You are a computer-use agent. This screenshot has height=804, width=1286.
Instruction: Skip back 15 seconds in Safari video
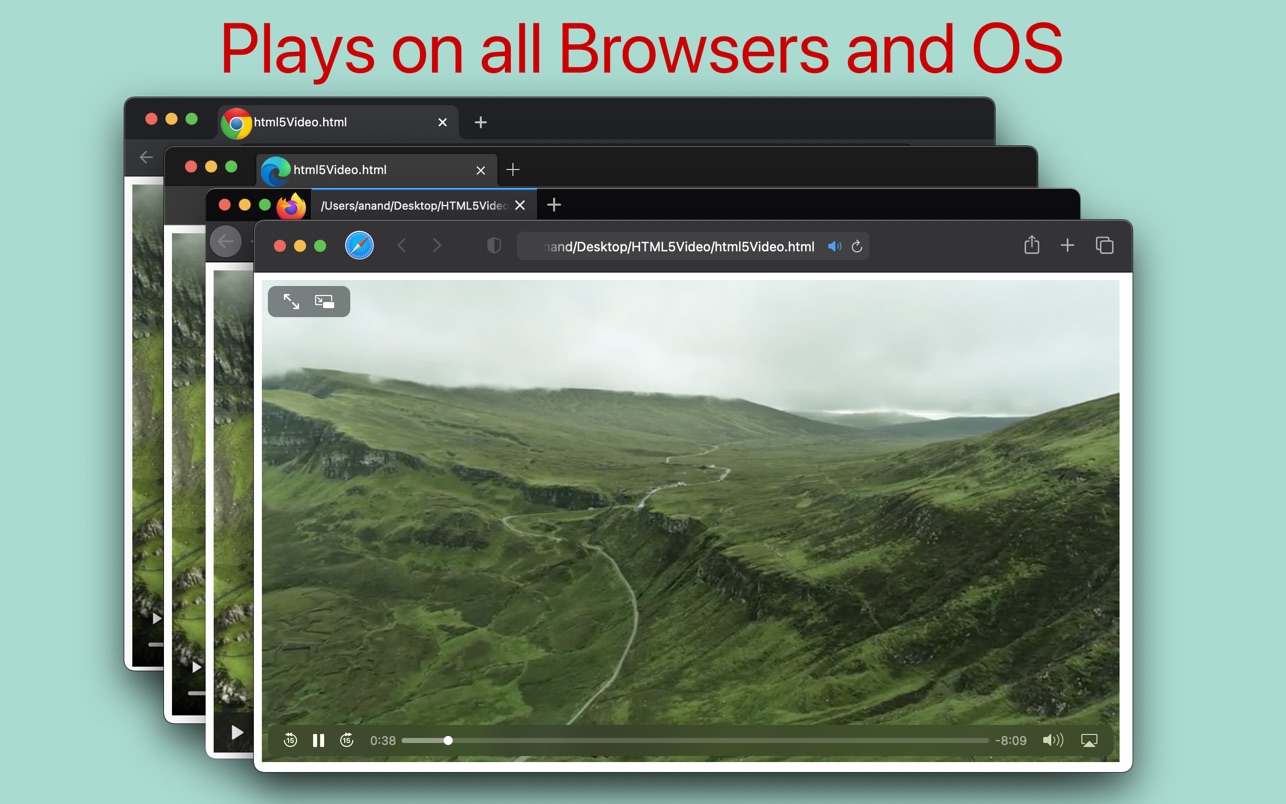coord(290,740)
